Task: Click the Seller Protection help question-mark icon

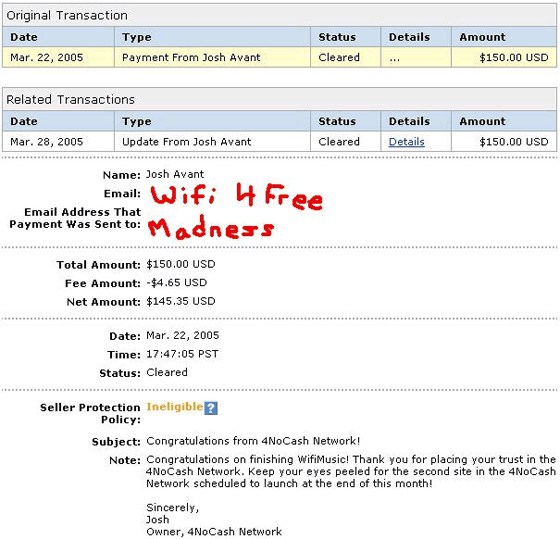Action: click(211, 408)
